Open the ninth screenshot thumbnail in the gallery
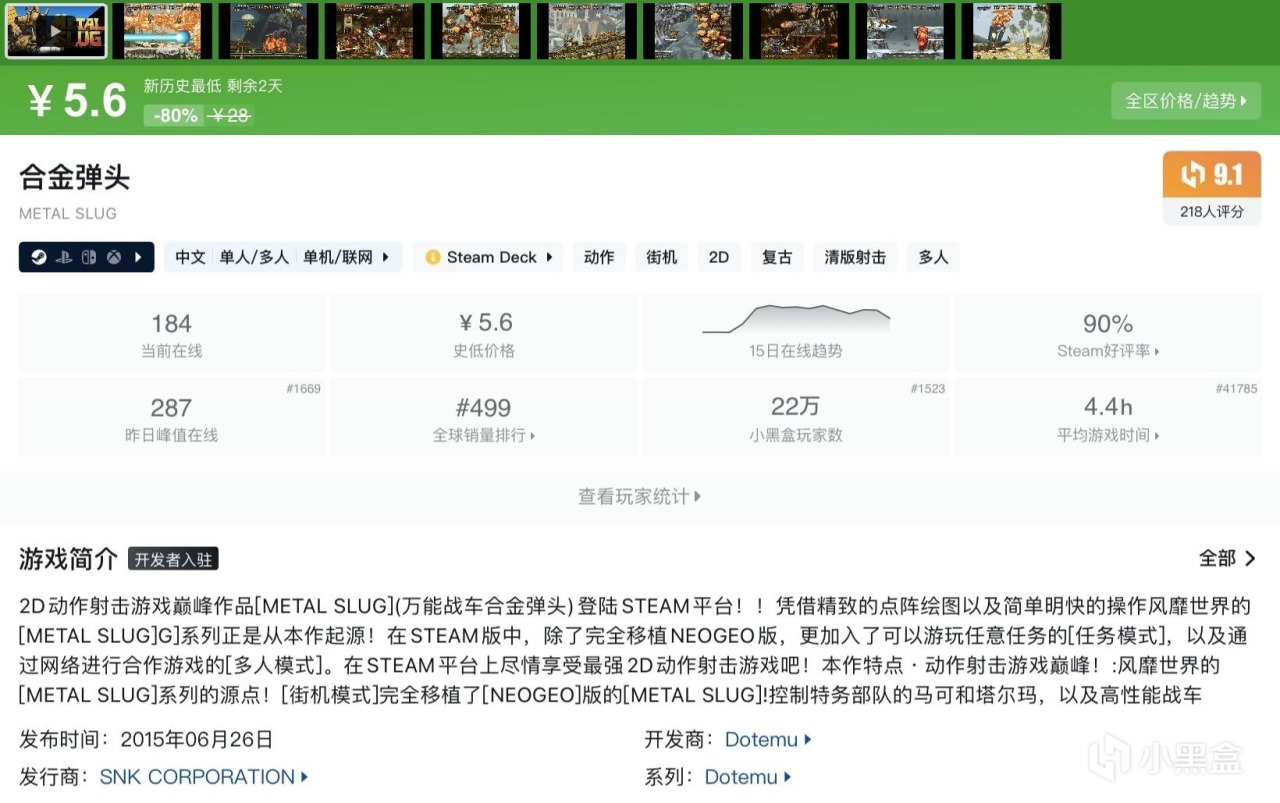 click(904, 31)
